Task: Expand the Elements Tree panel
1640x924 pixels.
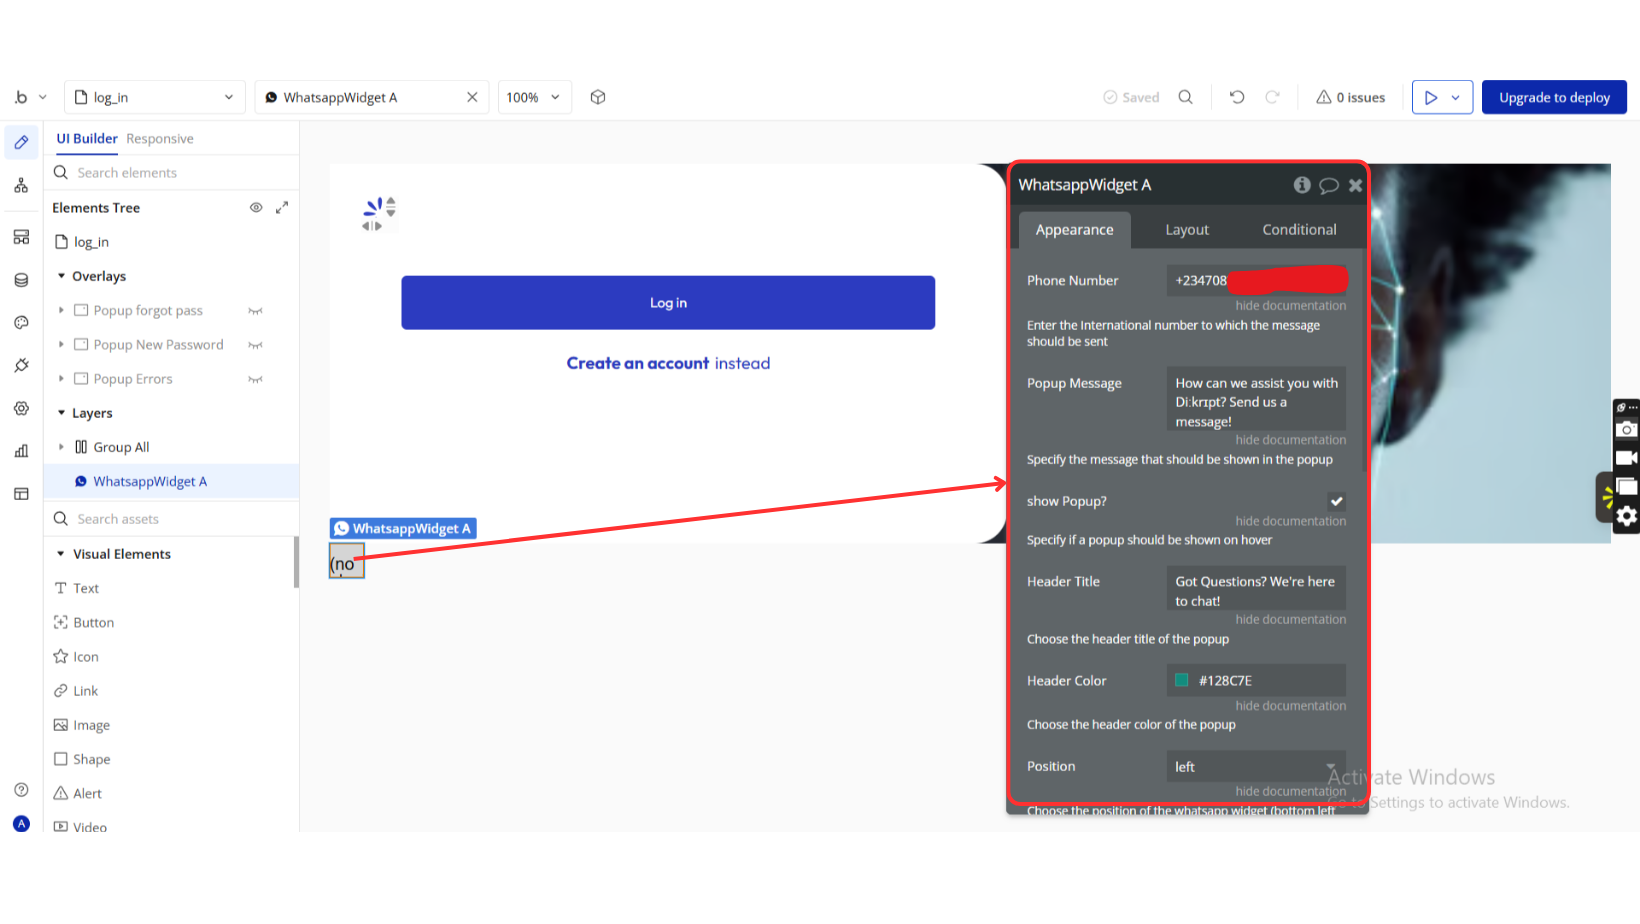Action: (282, 207)
